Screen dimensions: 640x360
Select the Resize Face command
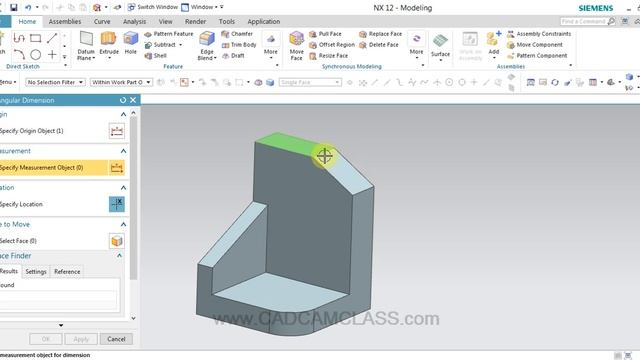pos(329,56)
